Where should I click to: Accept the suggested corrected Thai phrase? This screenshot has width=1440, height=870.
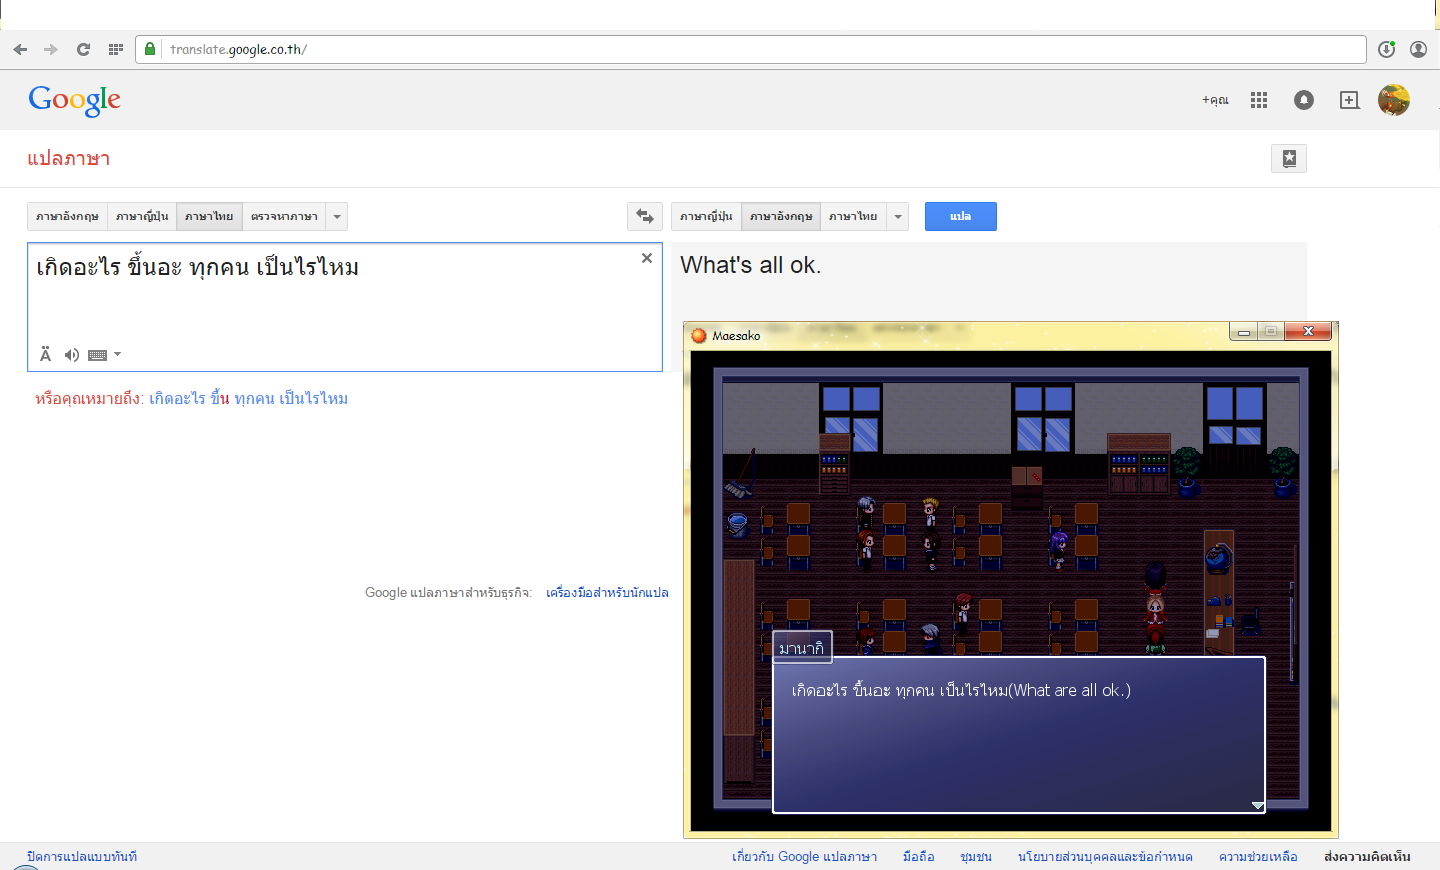tap(249, 399)
